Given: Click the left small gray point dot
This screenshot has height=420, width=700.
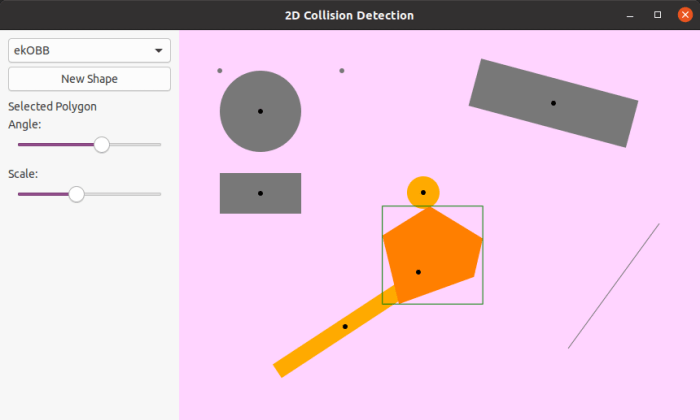Looking at the screenshot, I should coord(220,71).
